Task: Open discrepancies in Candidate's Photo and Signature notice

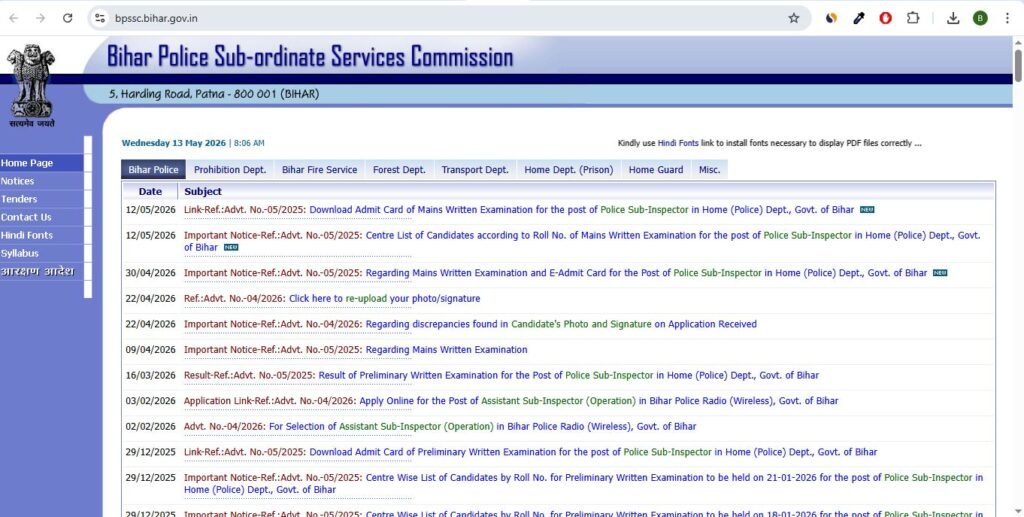Action: 561,324
